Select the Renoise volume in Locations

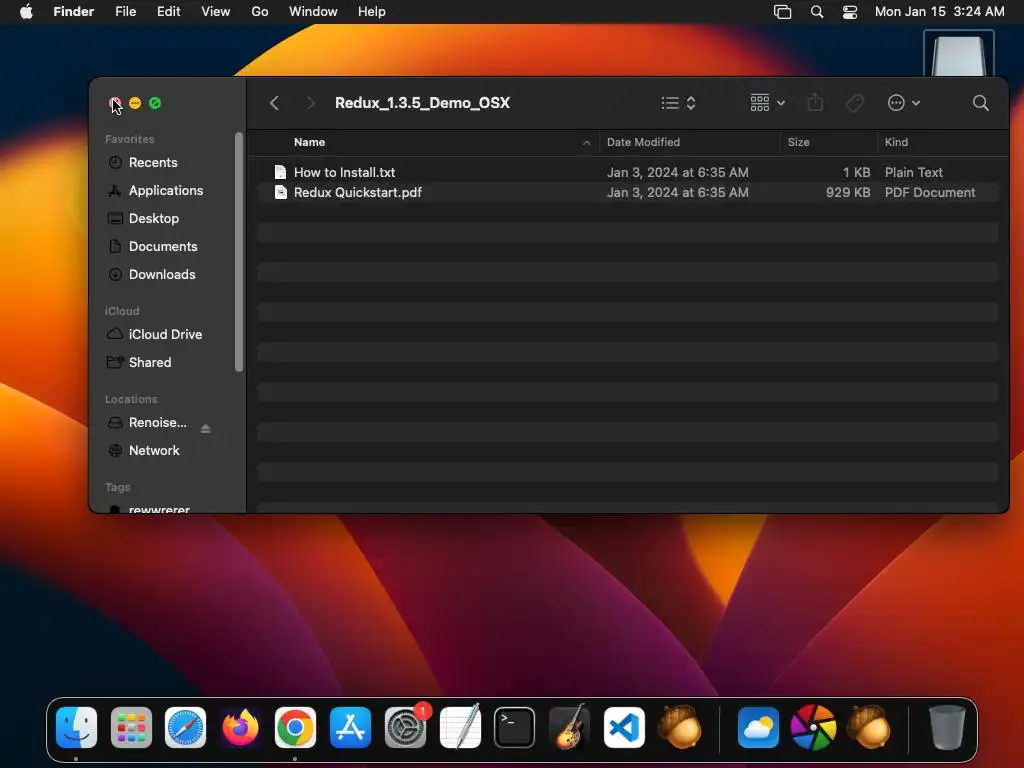(157, 423)
